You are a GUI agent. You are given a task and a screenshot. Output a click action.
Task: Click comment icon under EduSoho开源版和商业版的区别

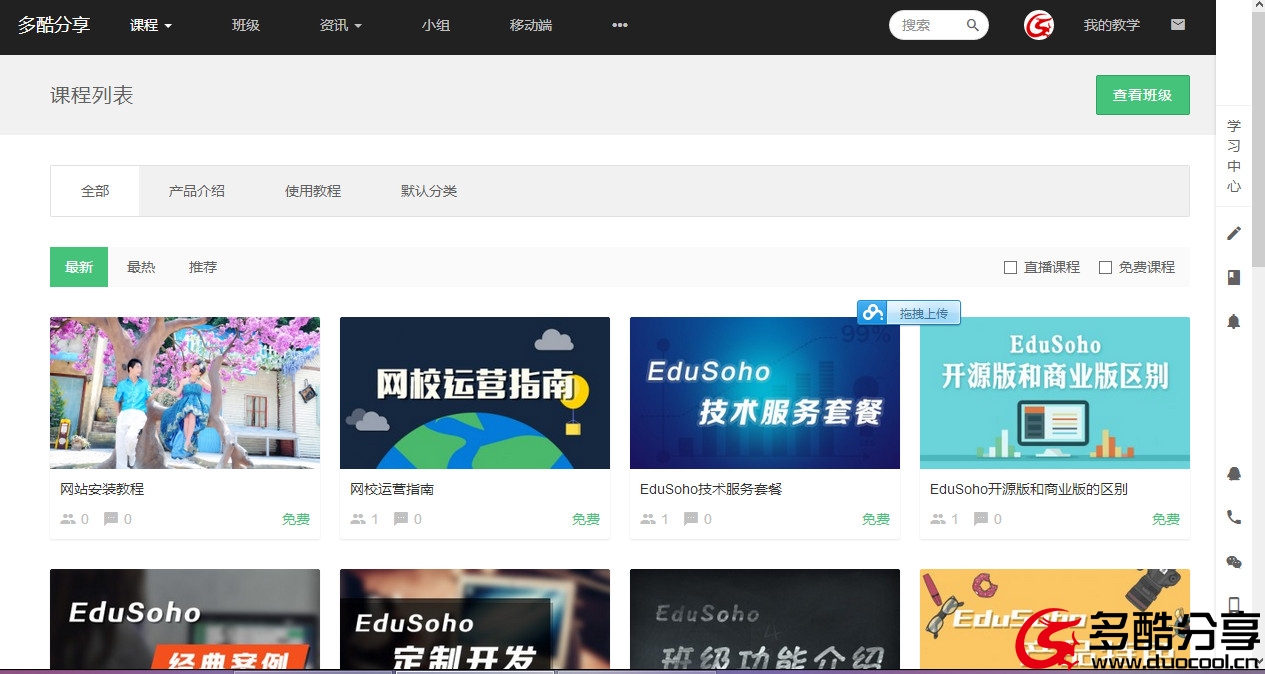981,519
